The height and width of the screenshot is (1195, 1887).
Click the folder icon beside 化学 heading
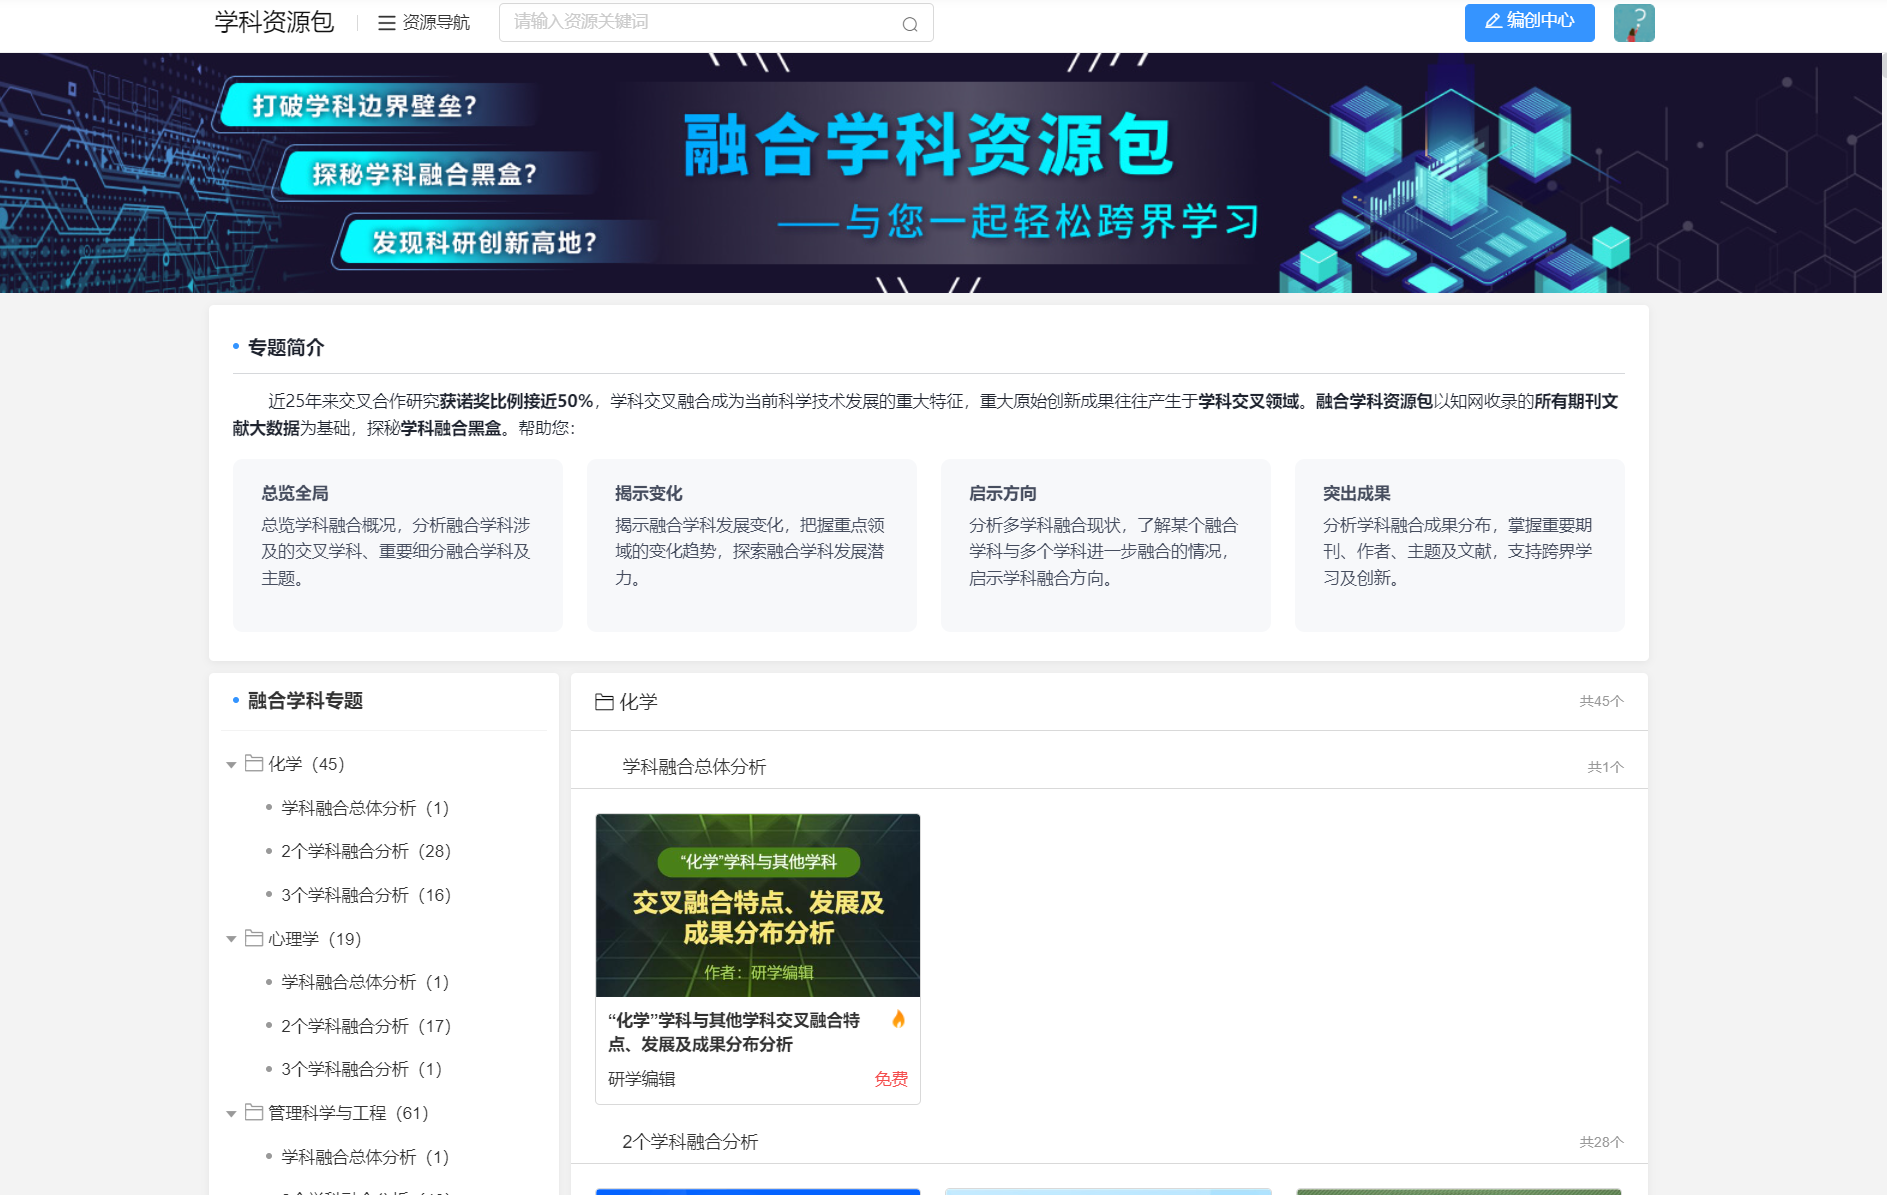(604, 702)
